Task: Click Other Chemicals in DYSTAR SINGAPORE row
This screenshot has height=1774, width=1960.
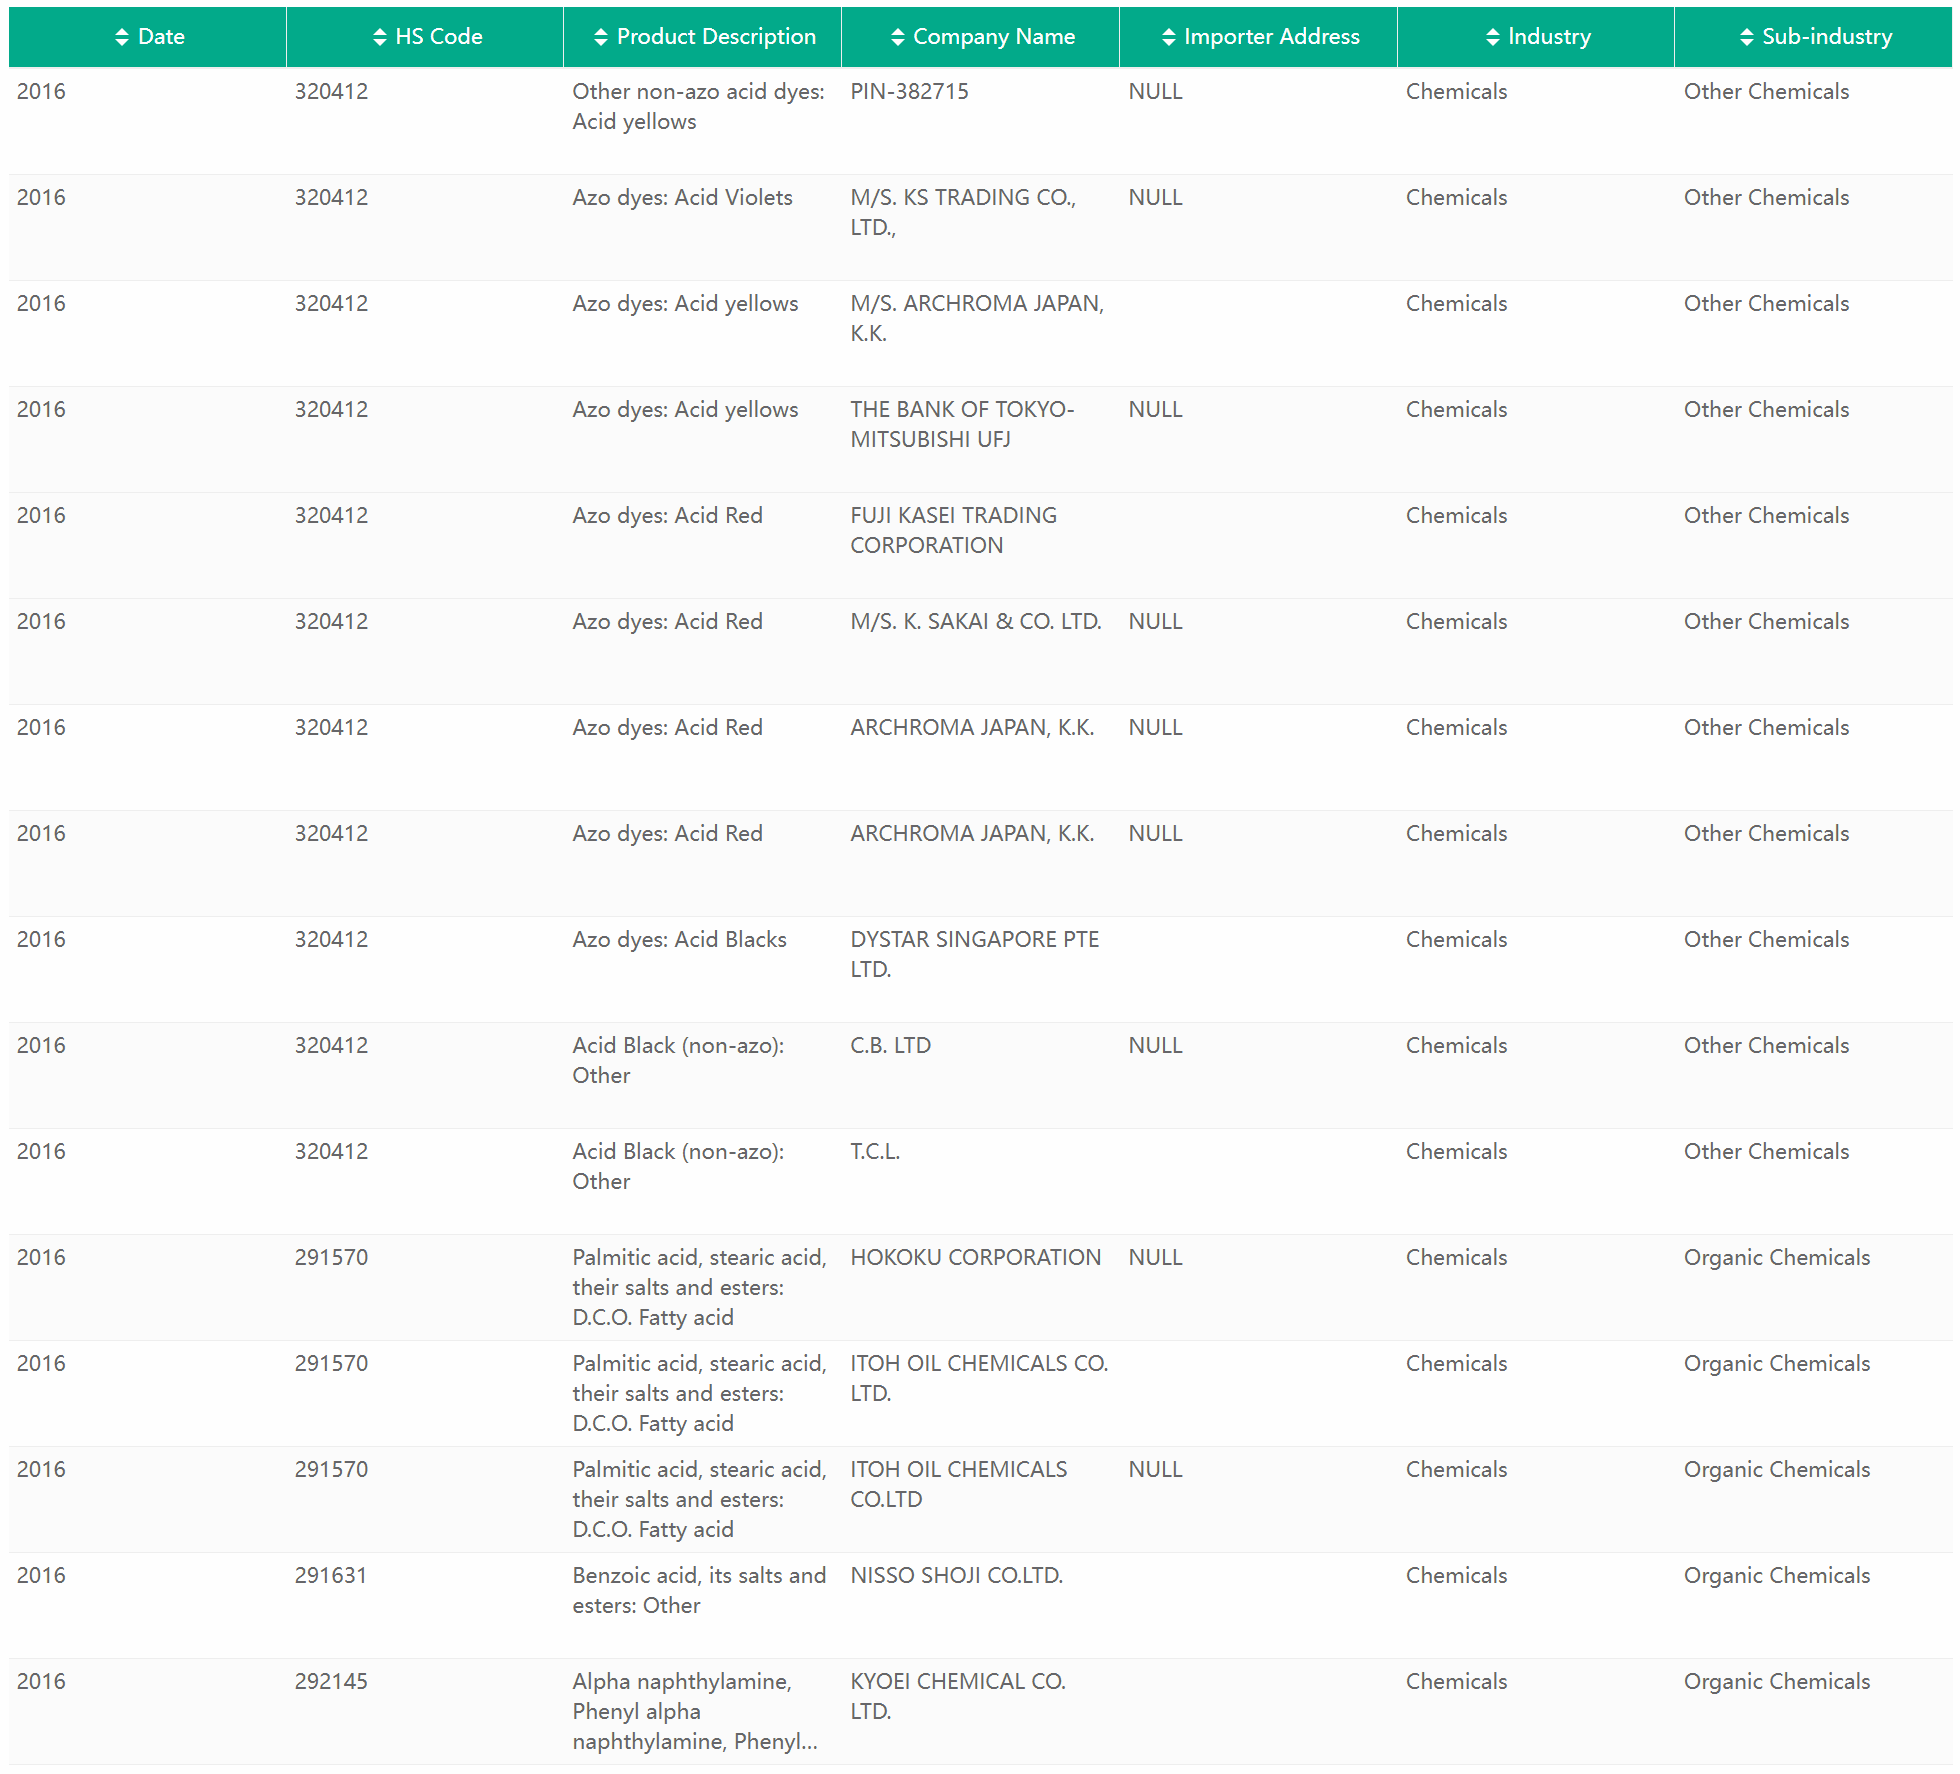Action: [x=1766, y=939]
